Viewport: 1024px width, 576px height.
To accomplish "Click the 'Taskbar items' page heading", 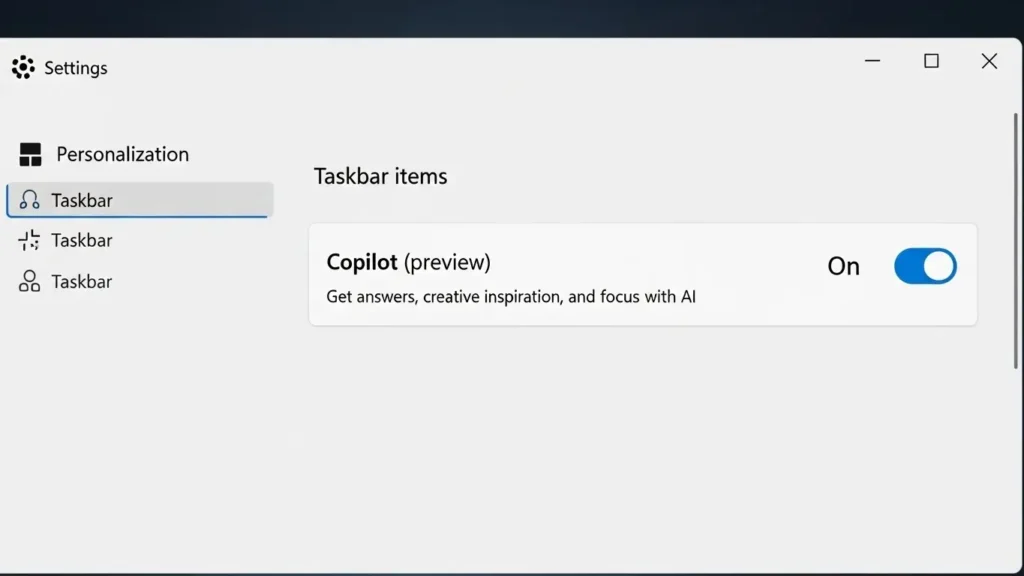I will 381,176.
